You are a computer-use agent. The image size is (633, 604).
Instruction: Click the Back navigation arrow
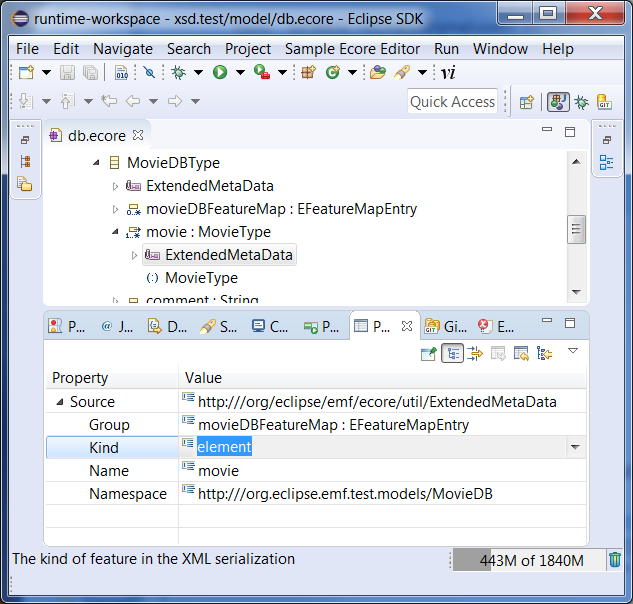pos(133,101)
